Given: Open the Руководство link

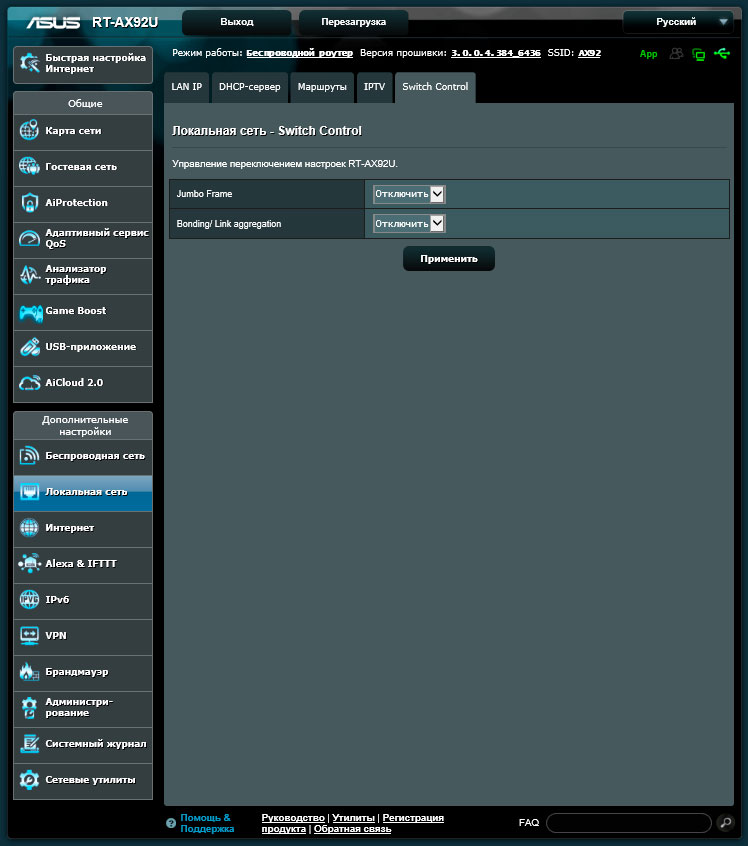Looking at the screenshot, I should point(293,818).
